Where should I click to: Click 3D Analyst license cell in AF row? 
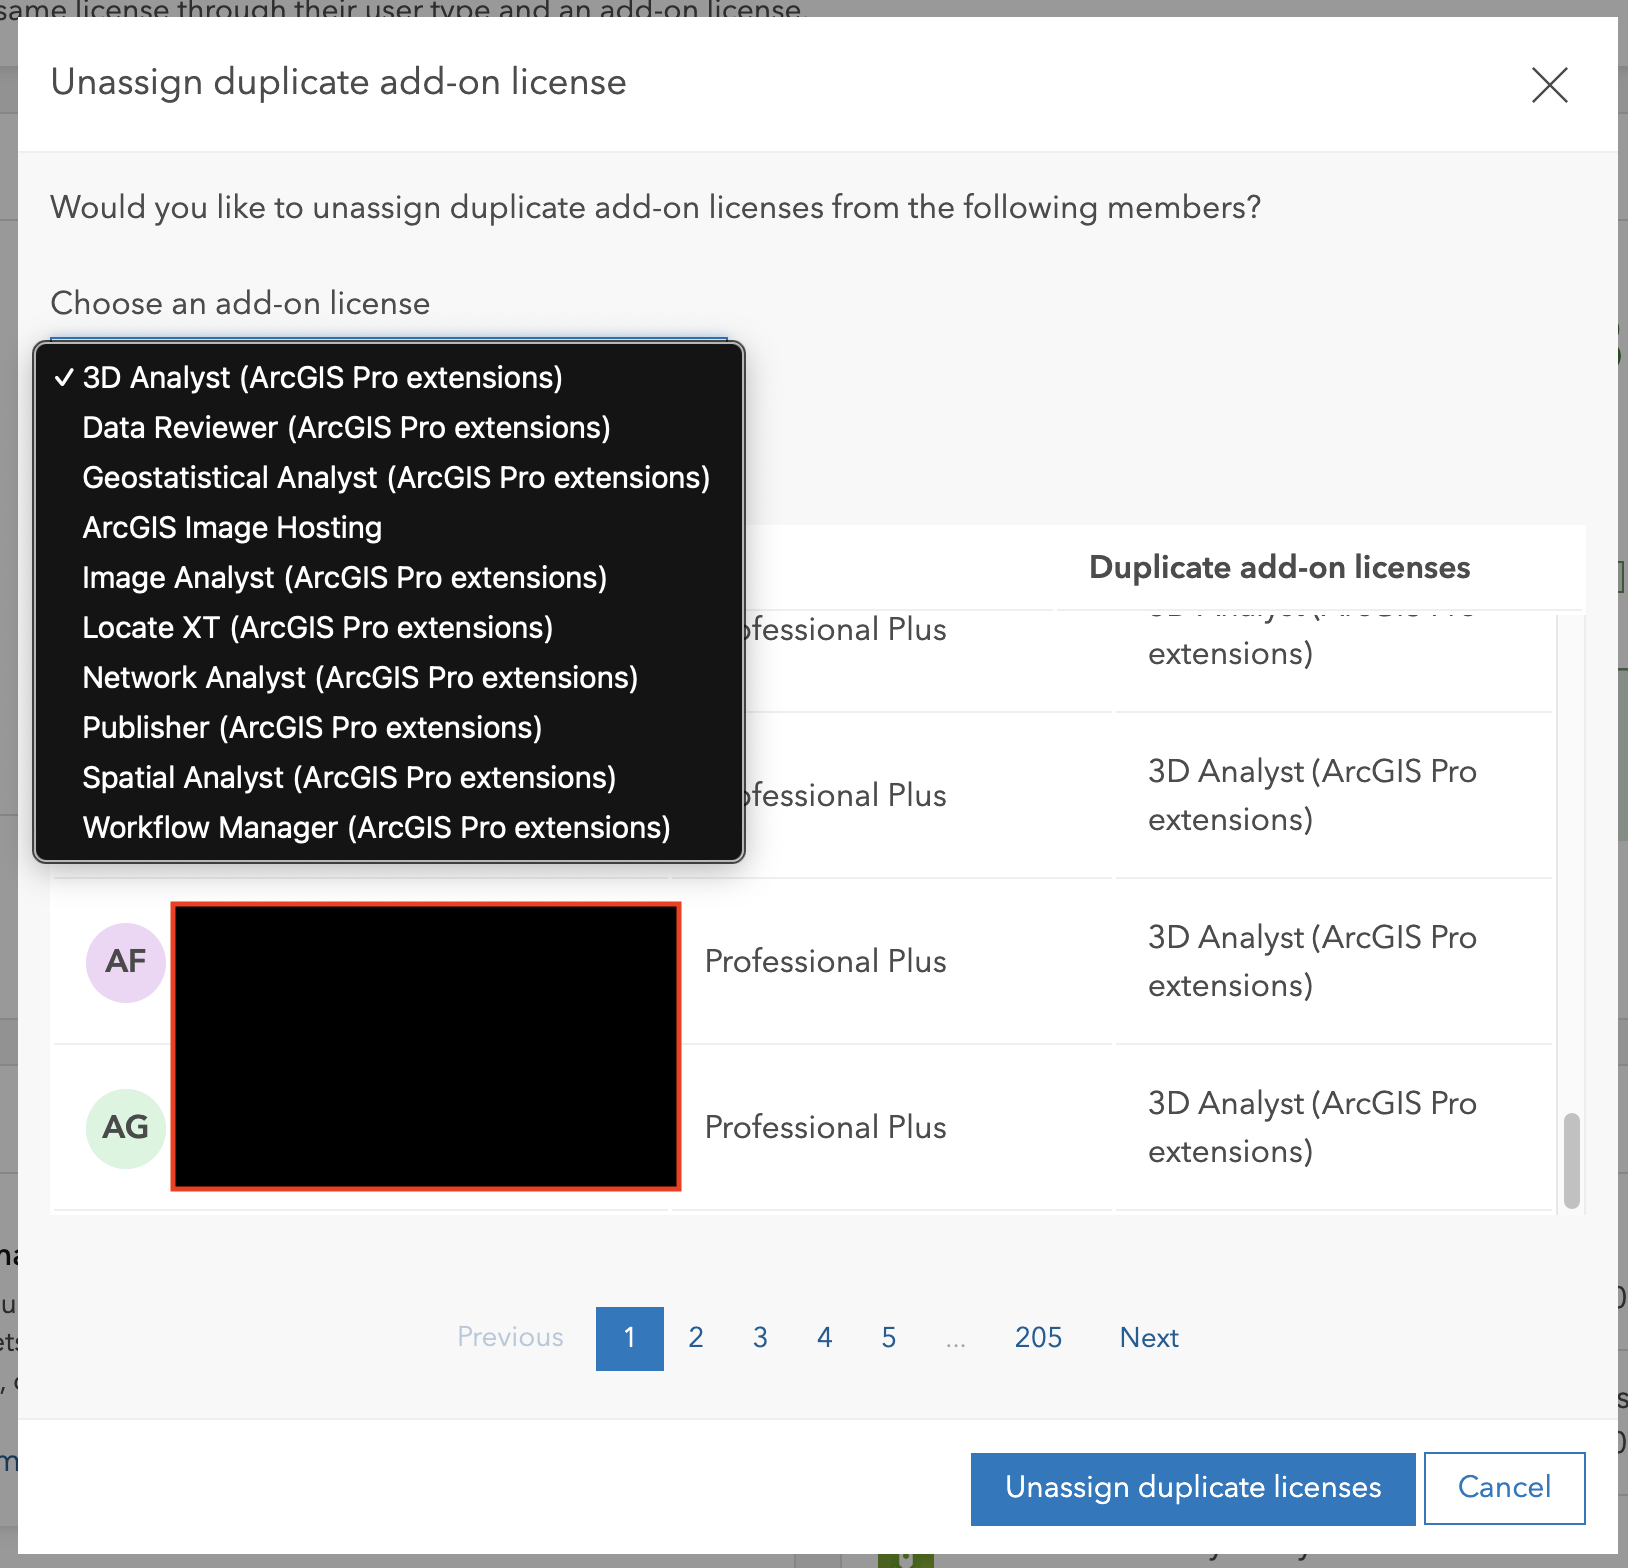tap(1312, 961)
